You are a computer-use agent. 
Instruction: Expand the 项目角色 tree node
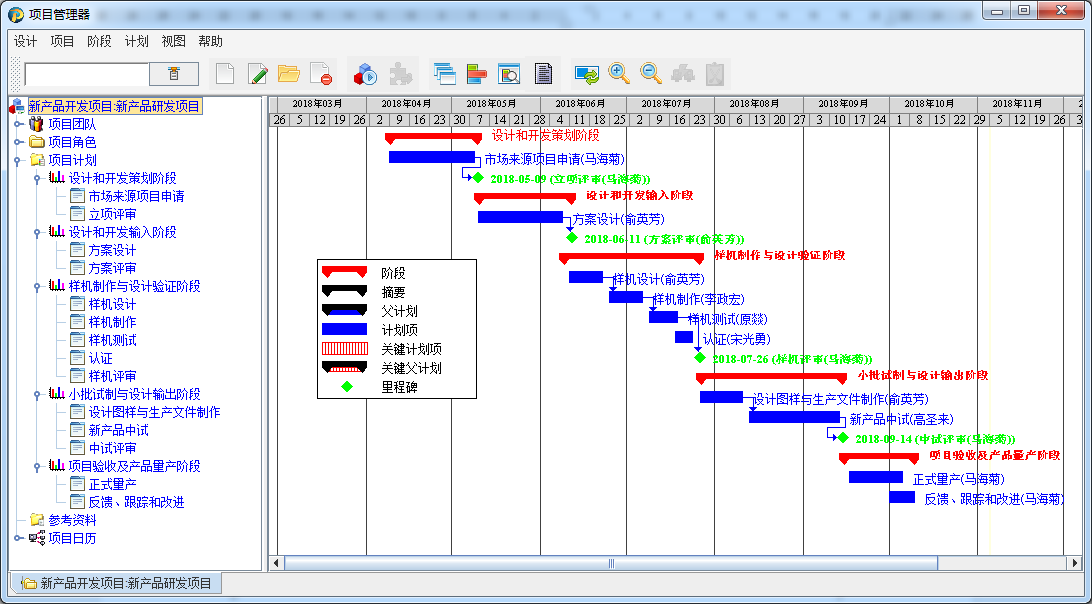pyautogui.click(x=19, y=142)
